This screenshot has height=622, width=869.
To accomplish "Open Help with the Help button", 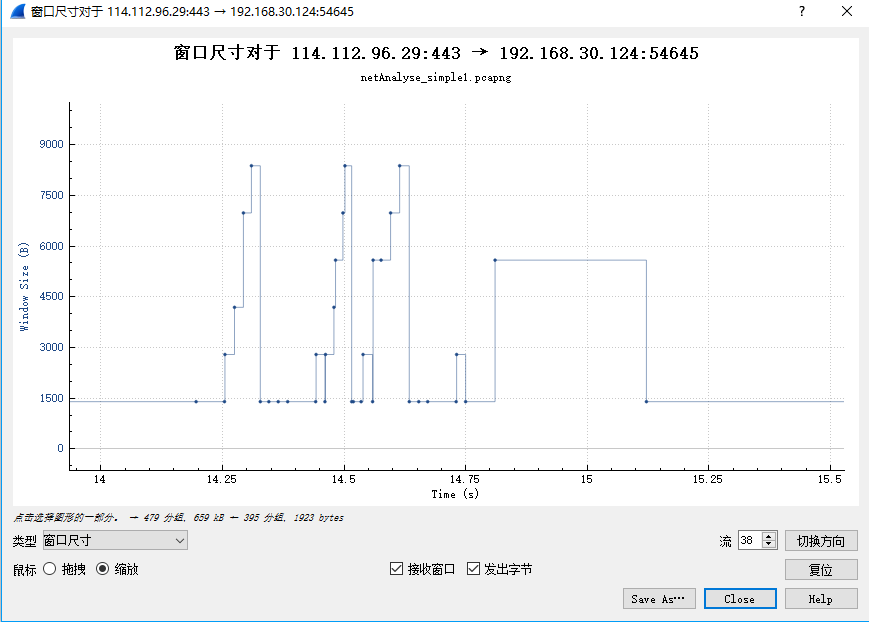I will pyautogui.click(x=821, y=599).
